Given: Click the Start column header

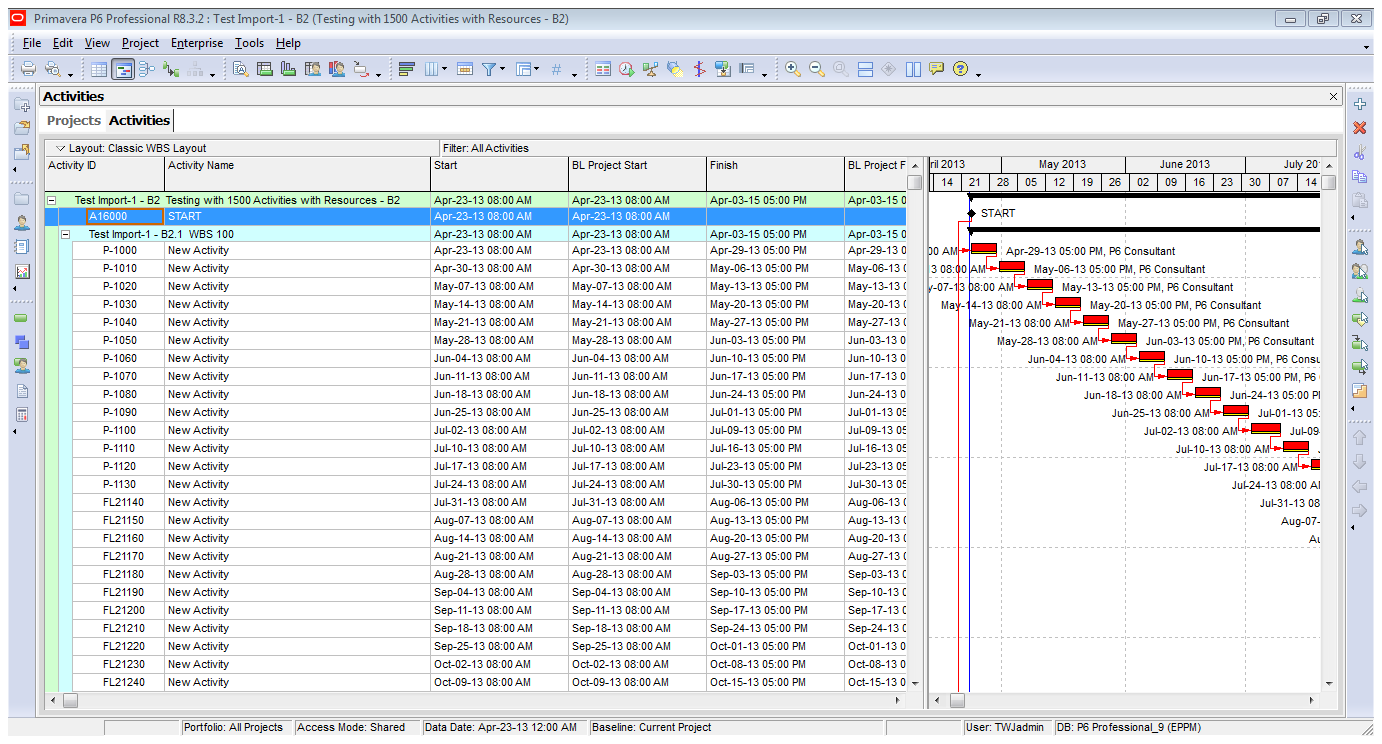Looking at the screenshot, I should tap(499, 173).
